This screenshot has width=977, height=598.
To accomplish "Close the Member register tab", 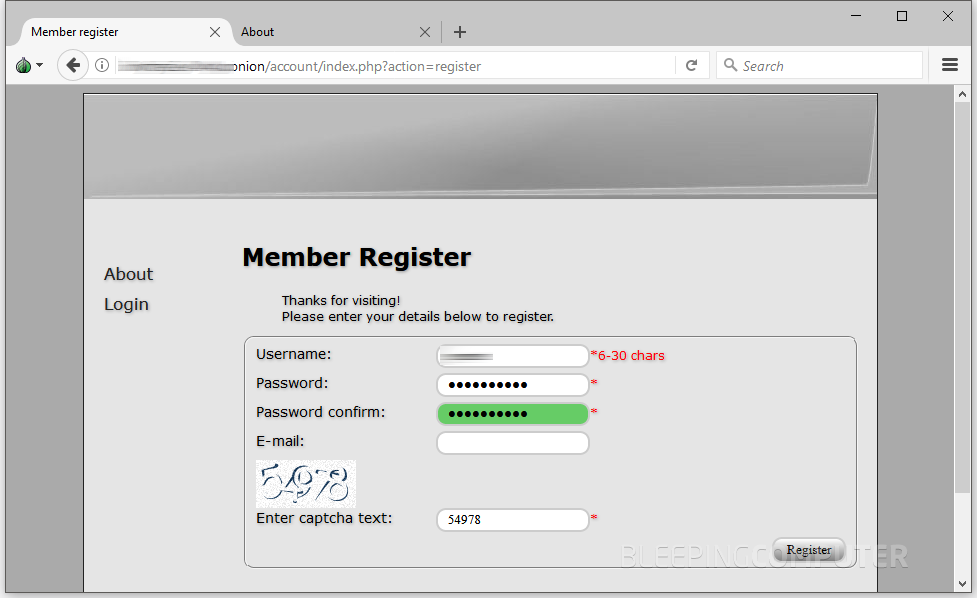I will click(215, 32).
